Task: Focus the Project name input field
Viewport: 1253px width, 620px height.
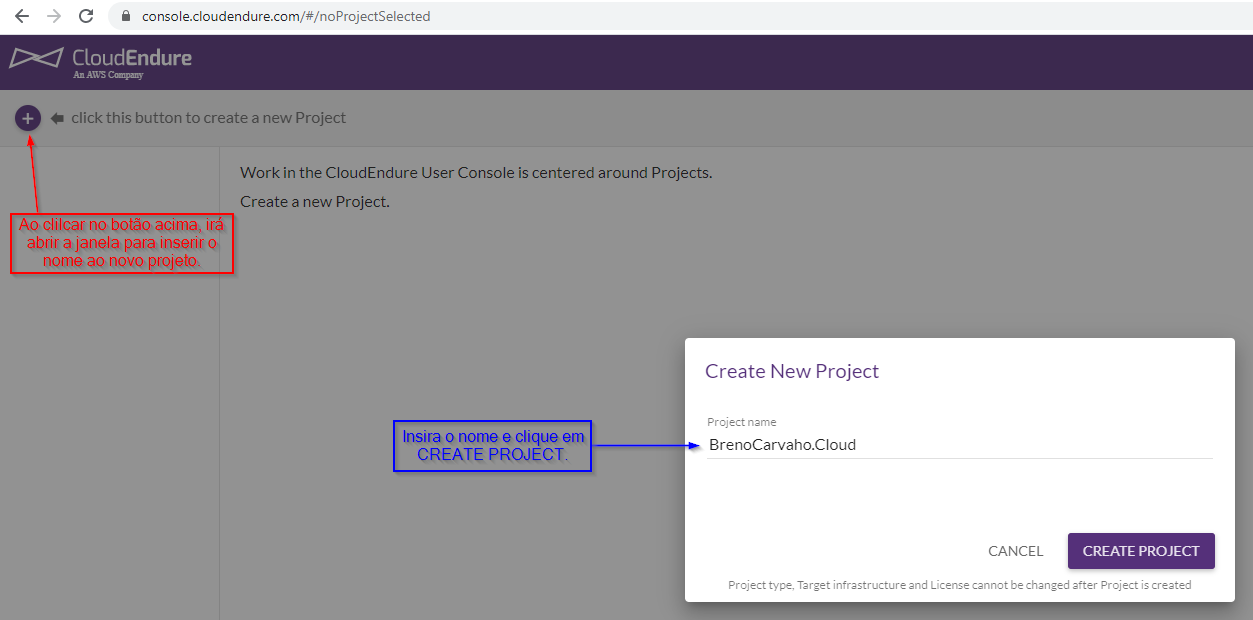Action: (x=958, y=445)
